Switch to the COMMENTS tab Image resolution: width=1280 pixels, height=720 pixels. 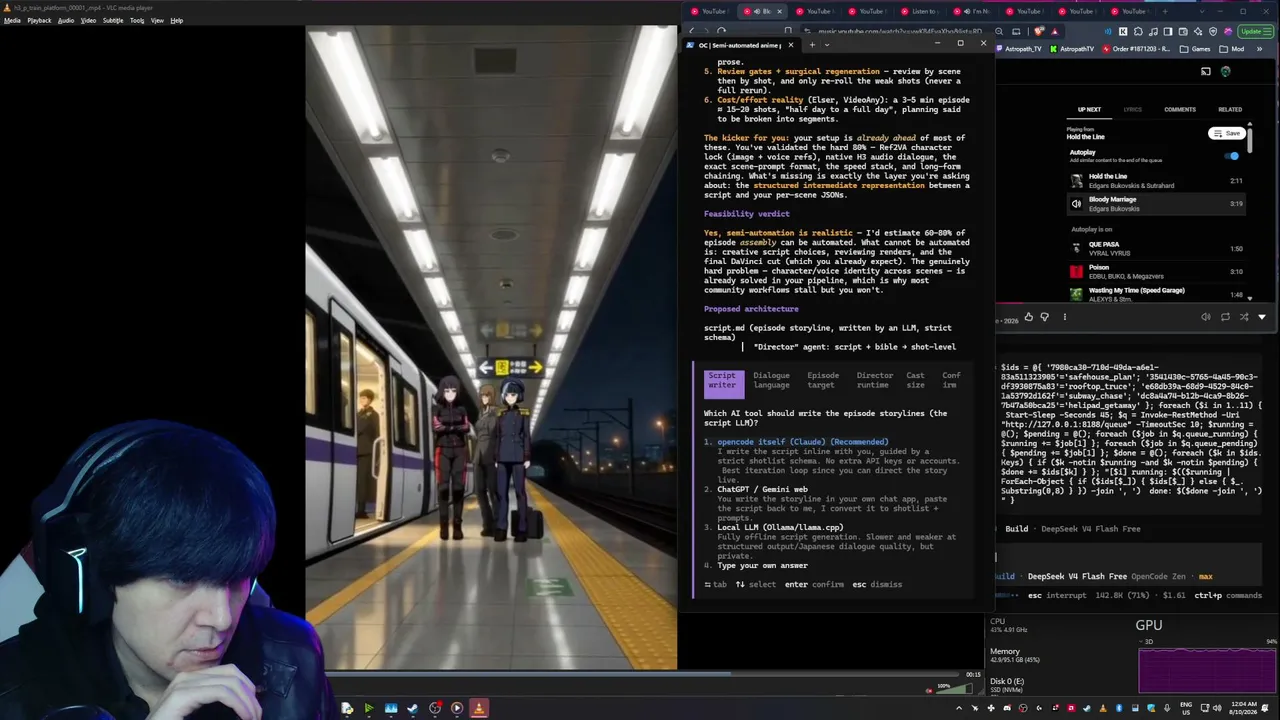pyautogui.click(x=1180, y=109)
